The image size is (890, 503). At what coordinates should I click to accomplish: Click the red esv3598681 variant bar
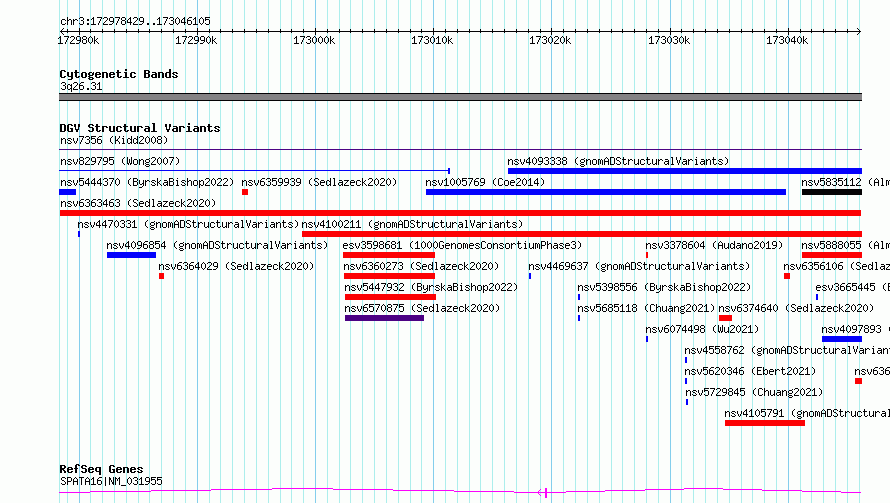click(389, 255)
